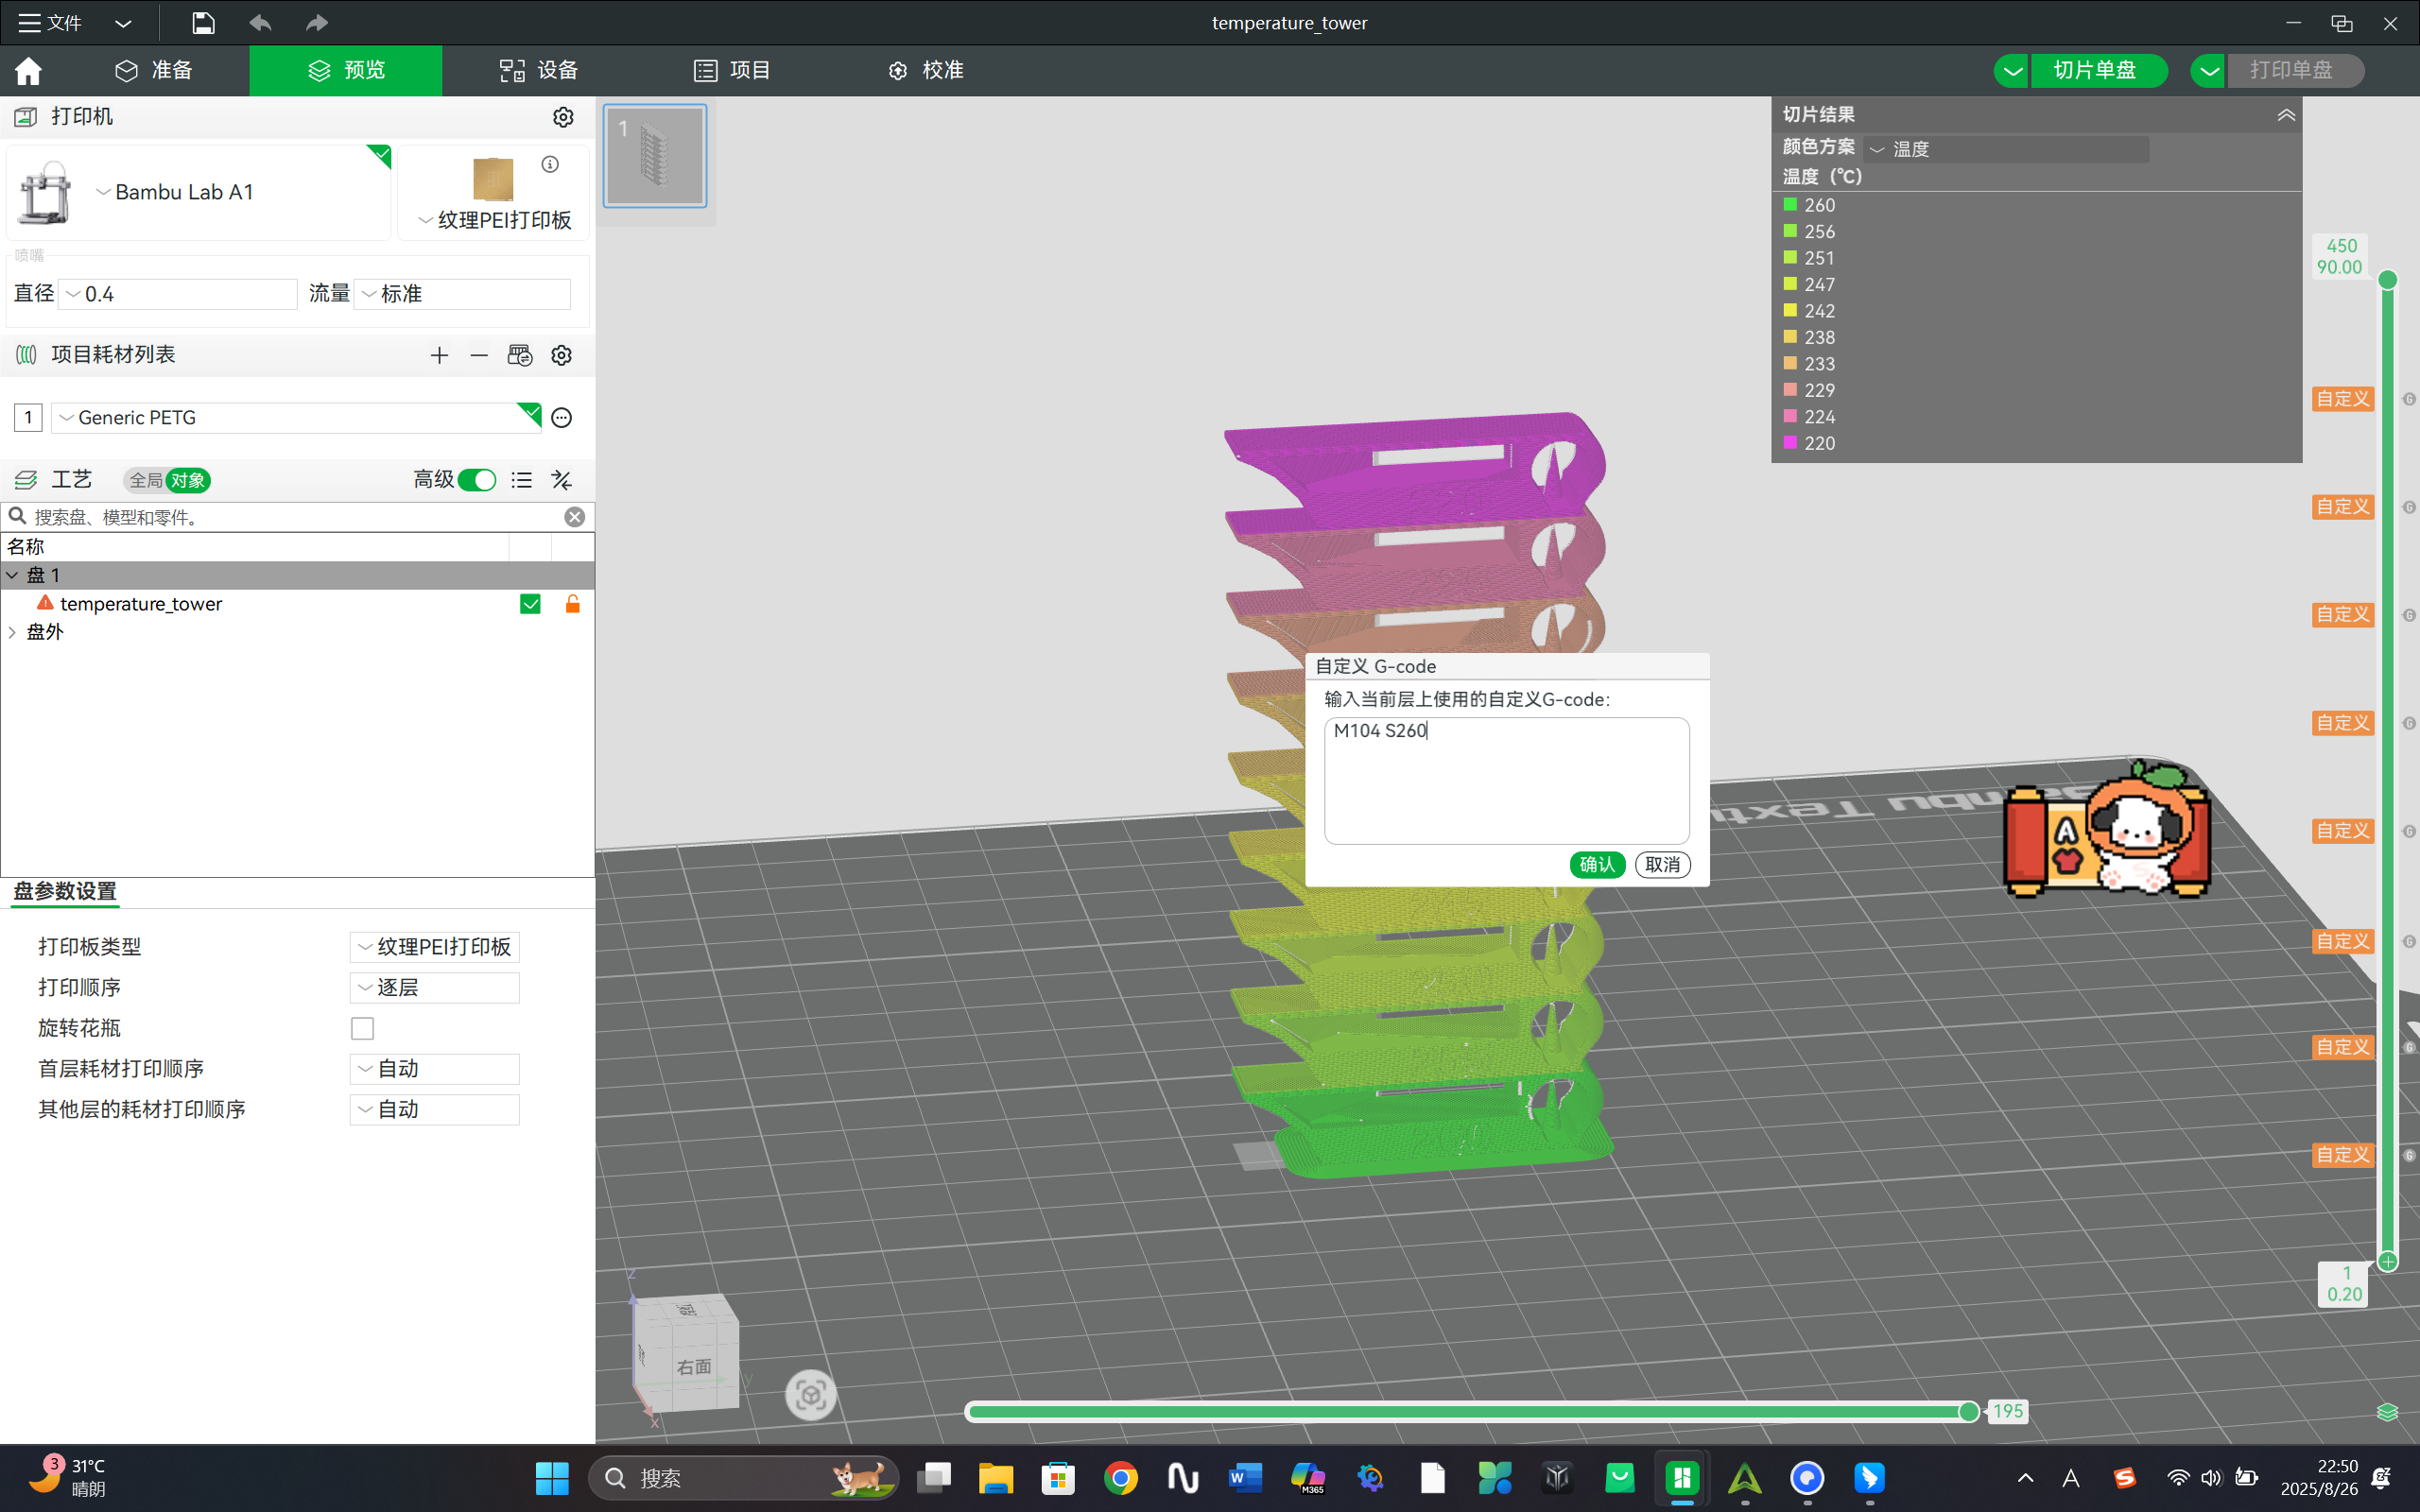Screen dimensions: 2420x1512
Task: Switch to the Project (项目) tab
Action: tap(732, 70)
